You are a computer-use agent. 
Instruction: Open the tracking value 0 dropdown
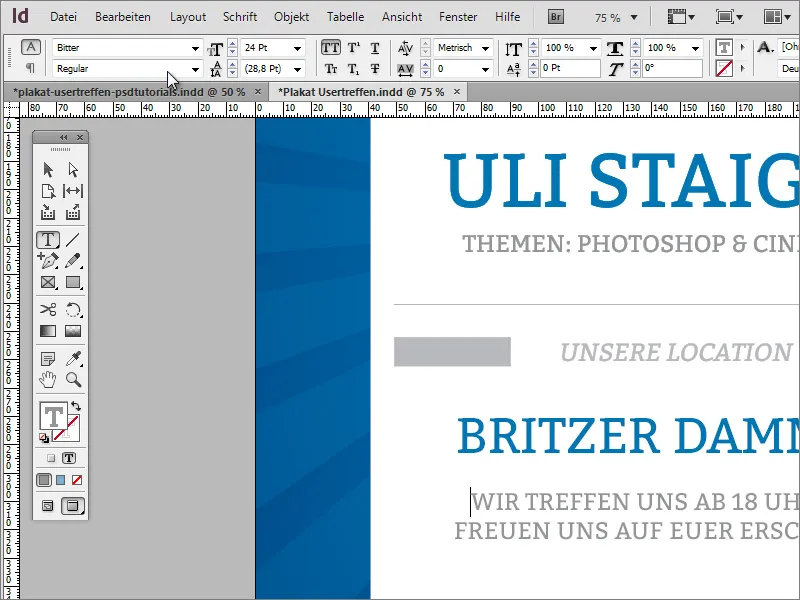click(485, 69)
